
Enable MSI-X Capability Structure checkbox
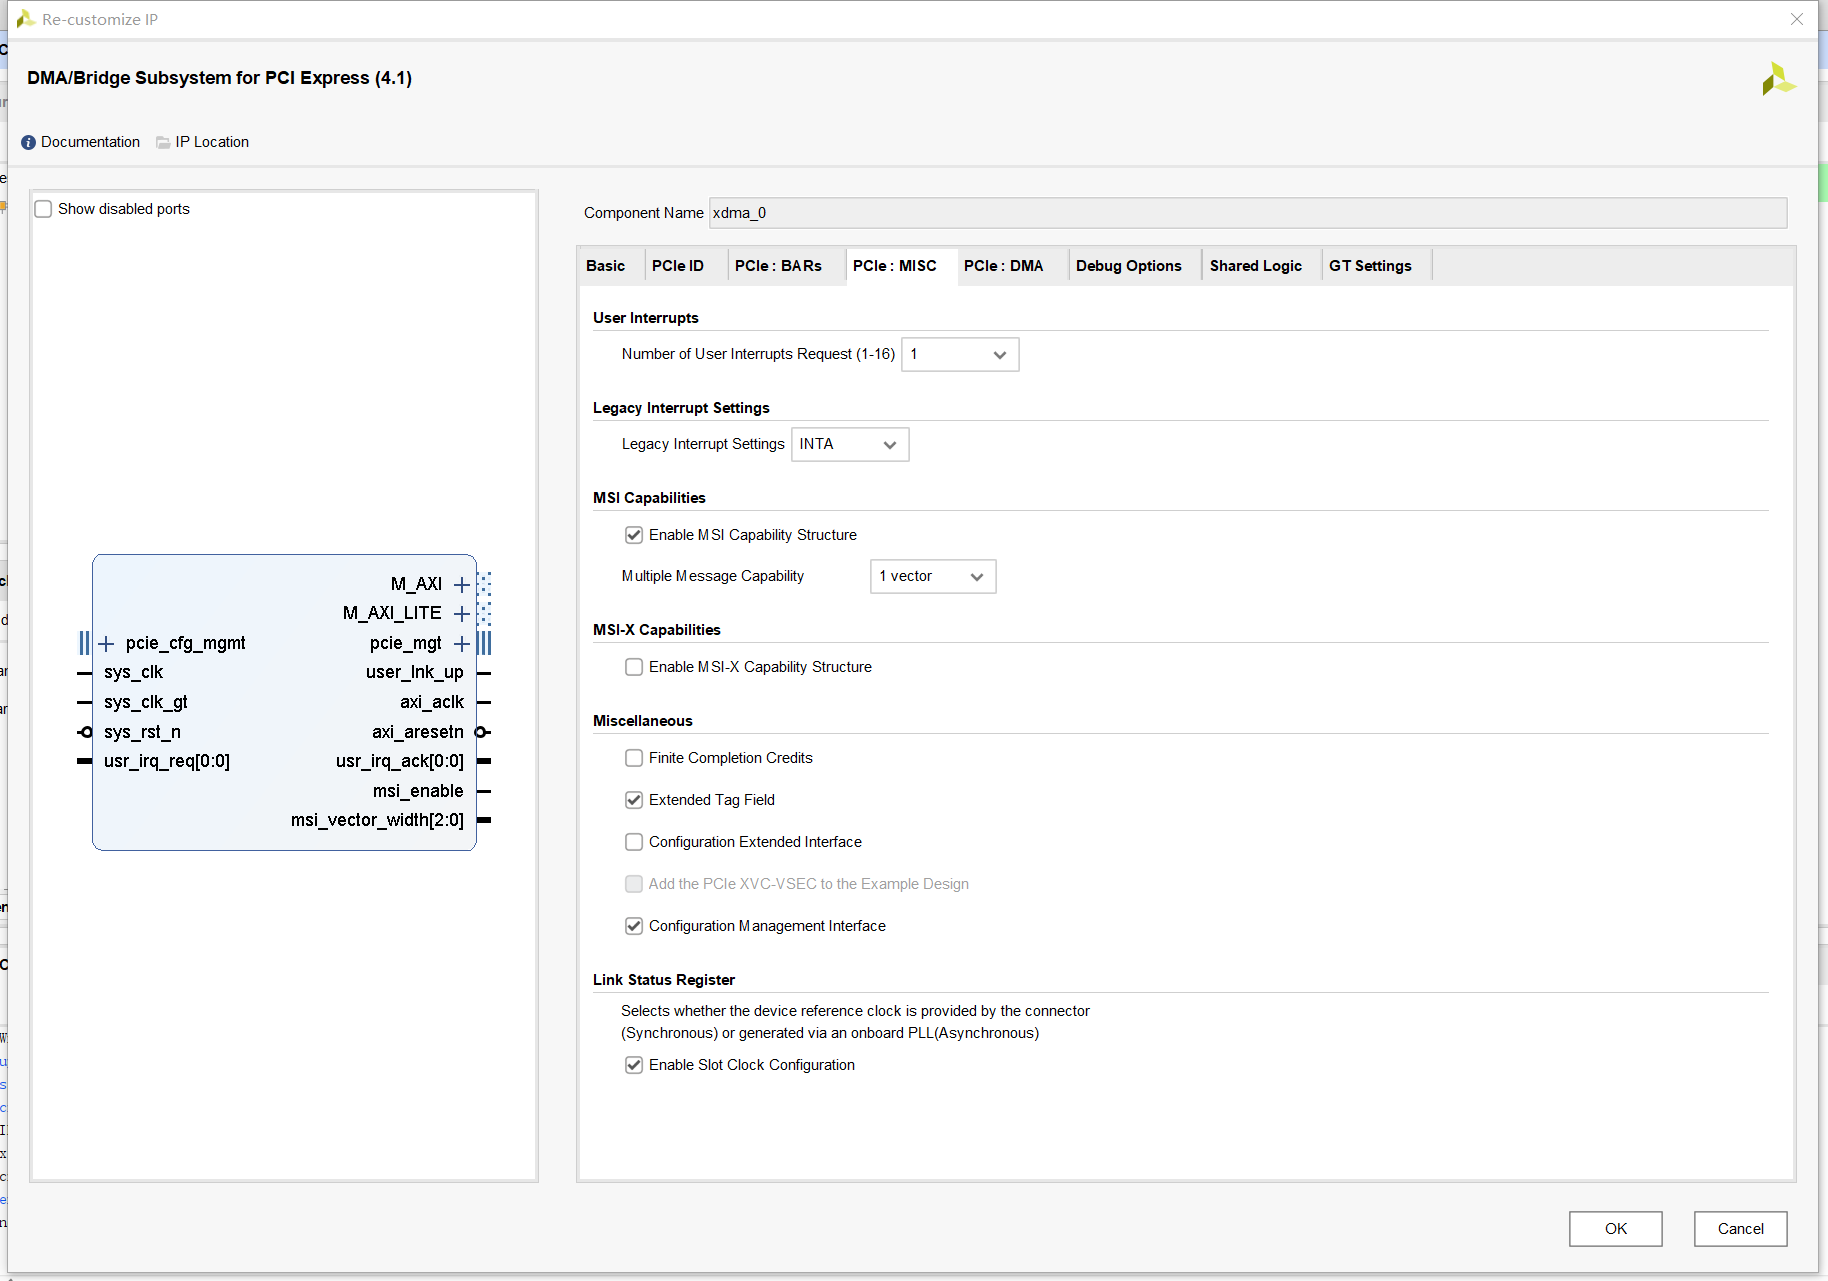[634, 667]
